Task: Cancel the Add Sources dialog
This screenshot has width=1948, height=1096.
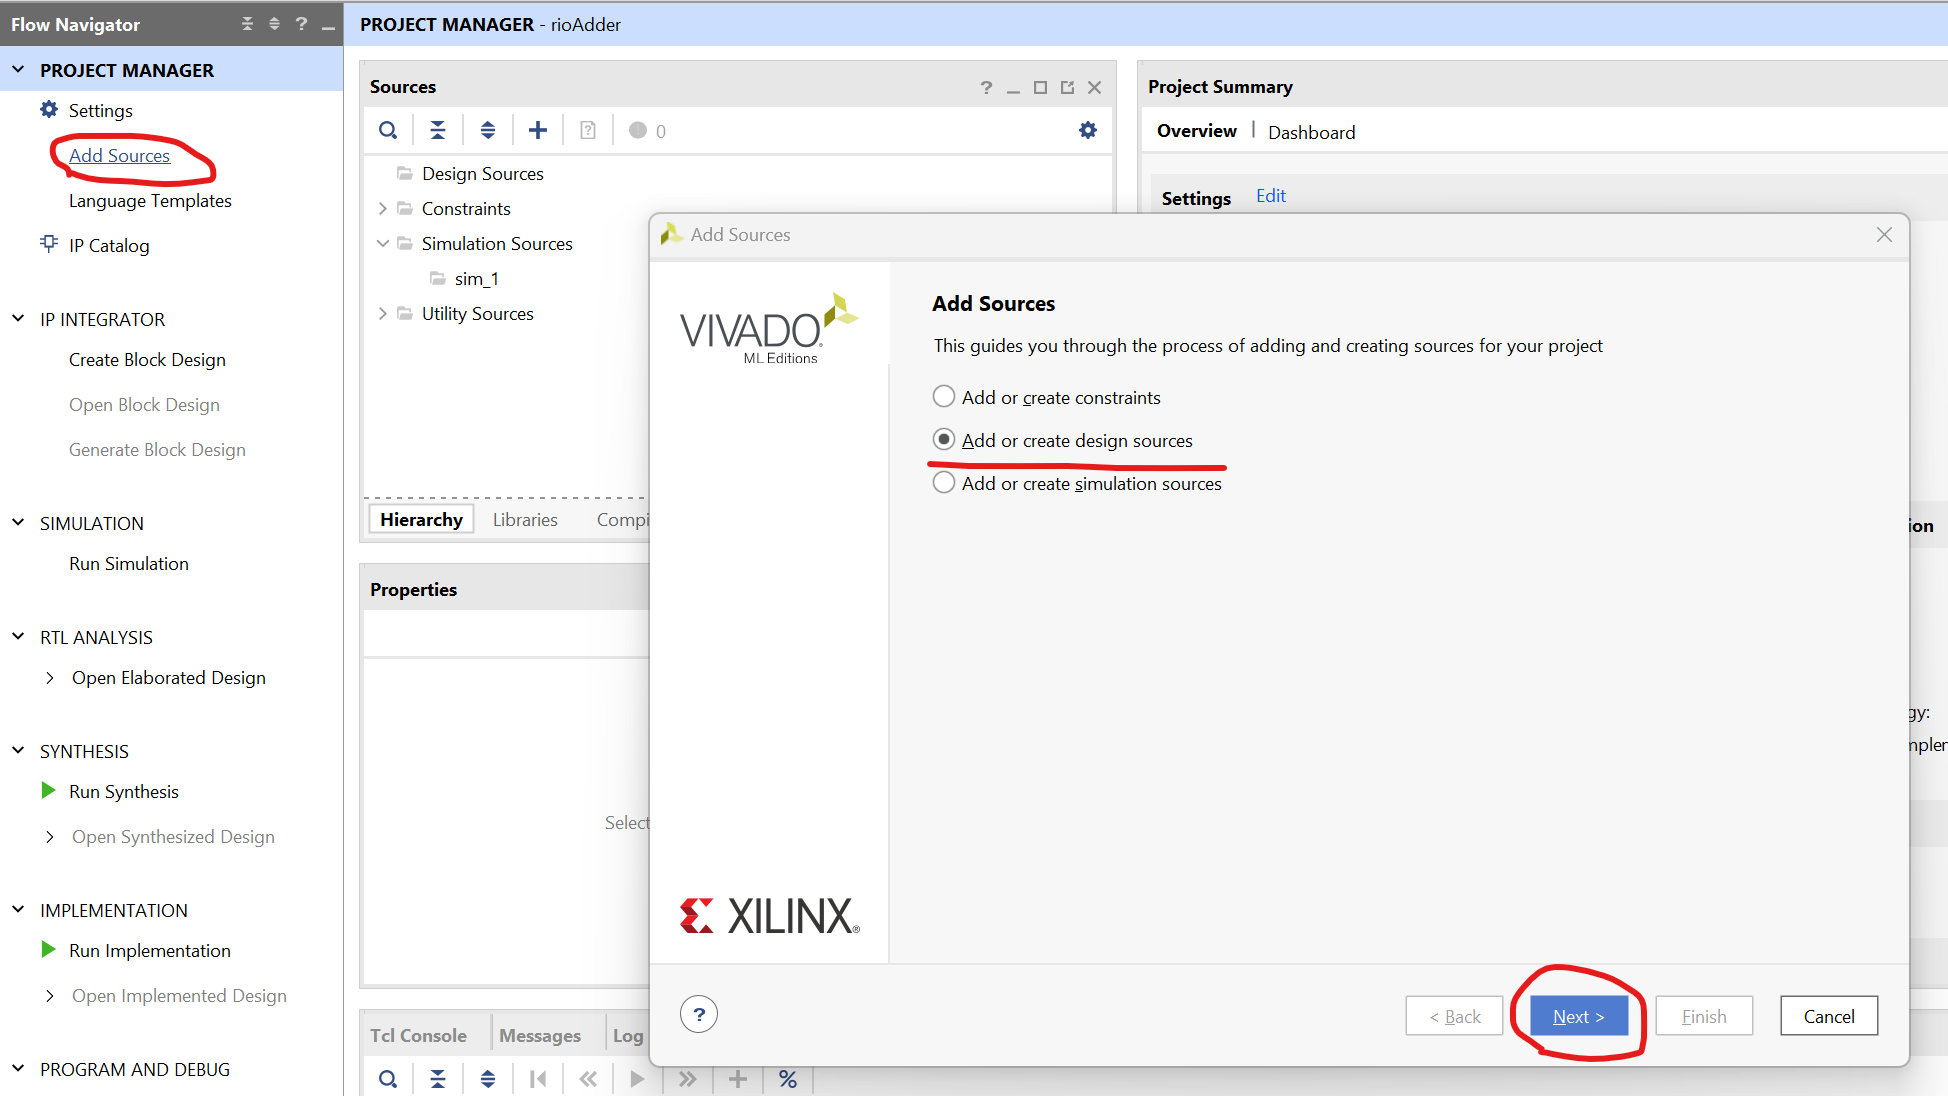Action: (1828, 1016)
